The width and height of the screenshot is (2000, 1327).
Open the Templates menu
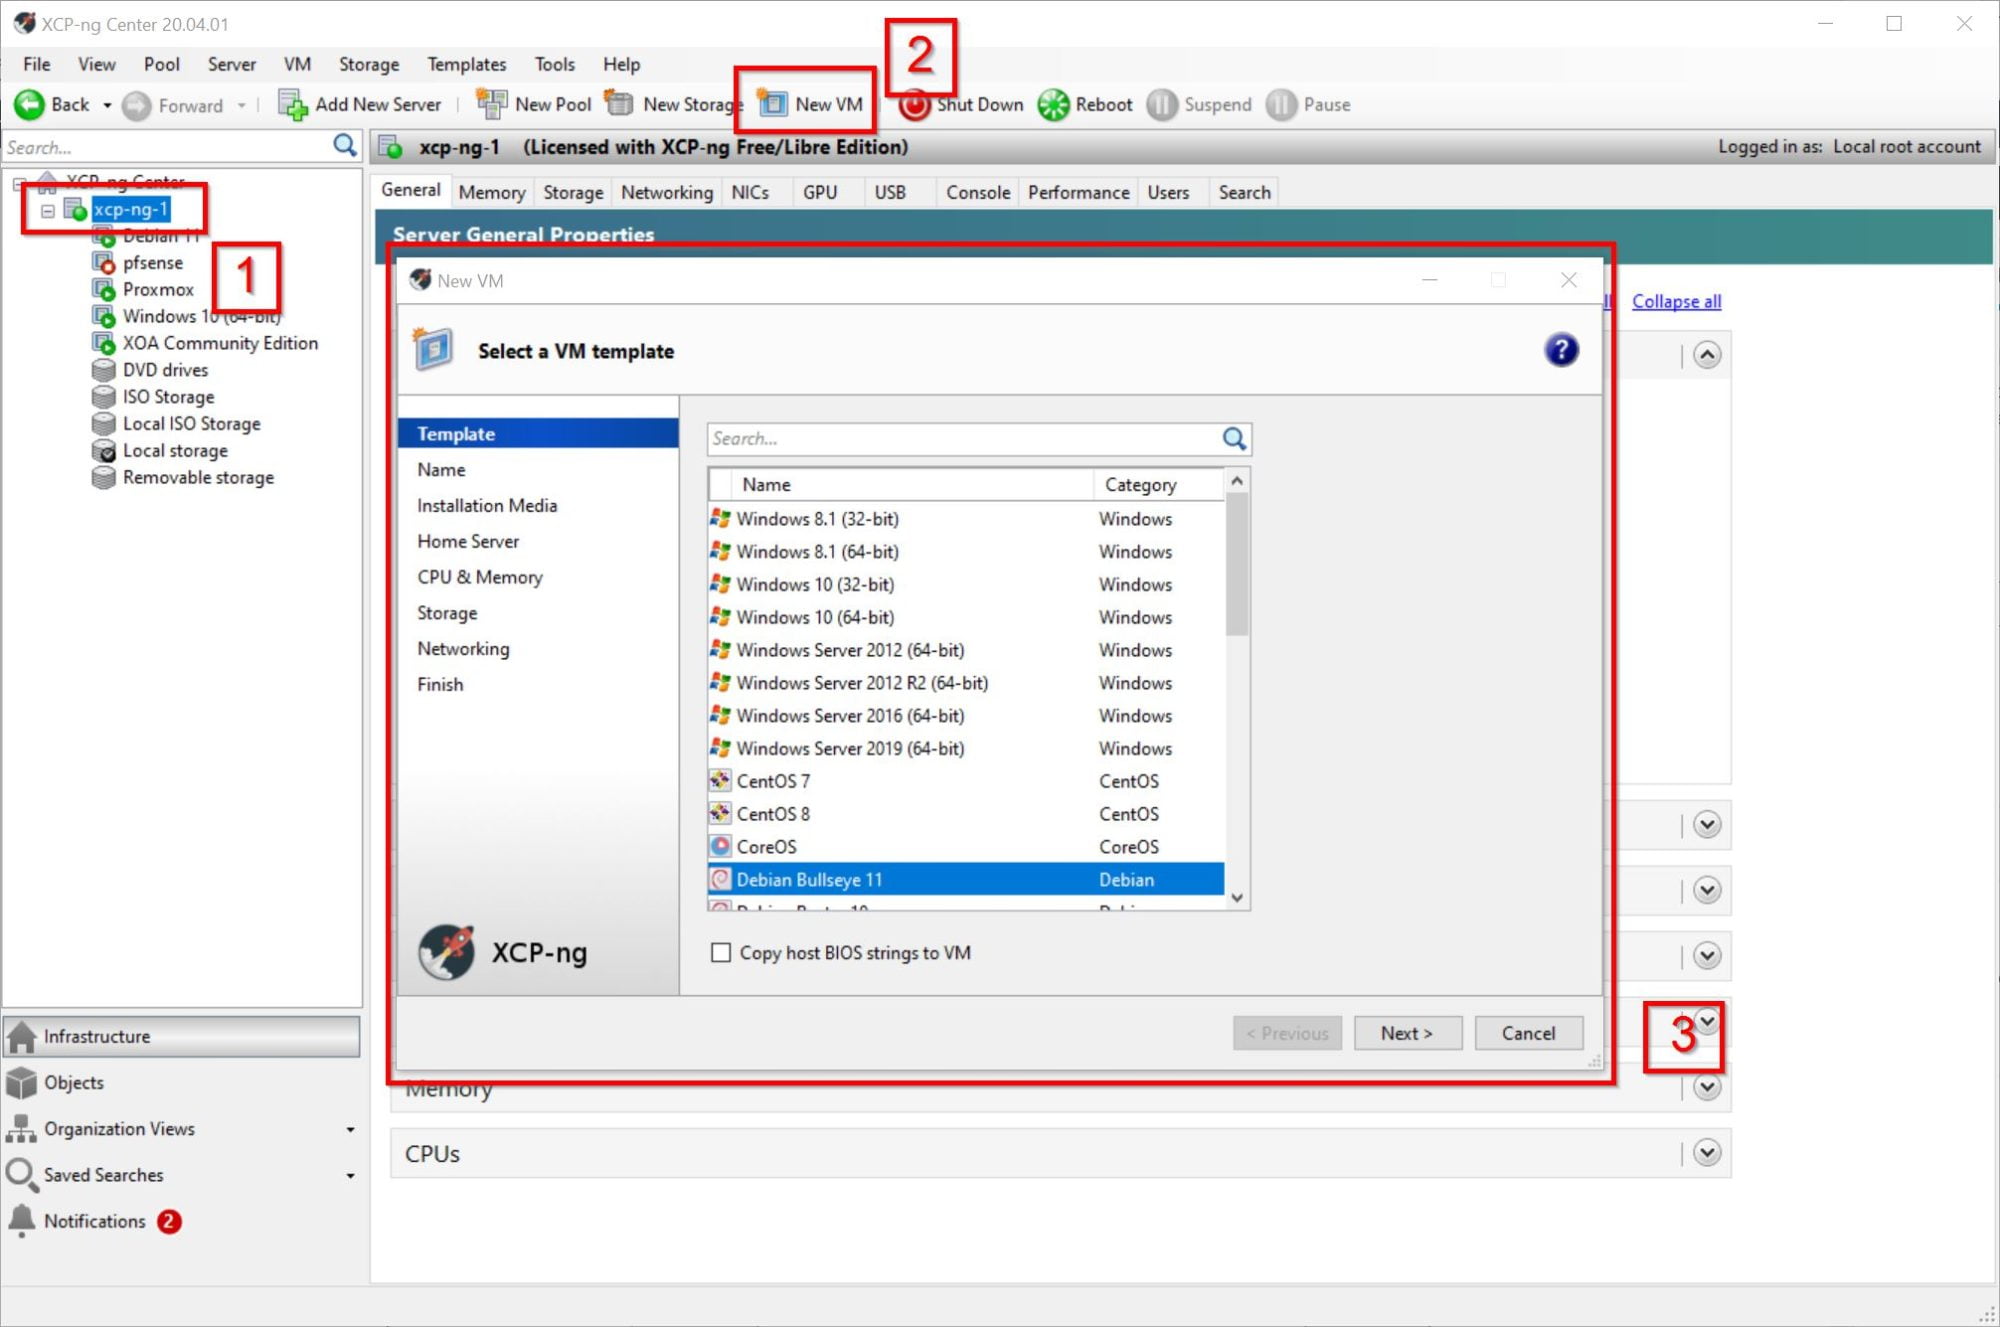(466, 64)
